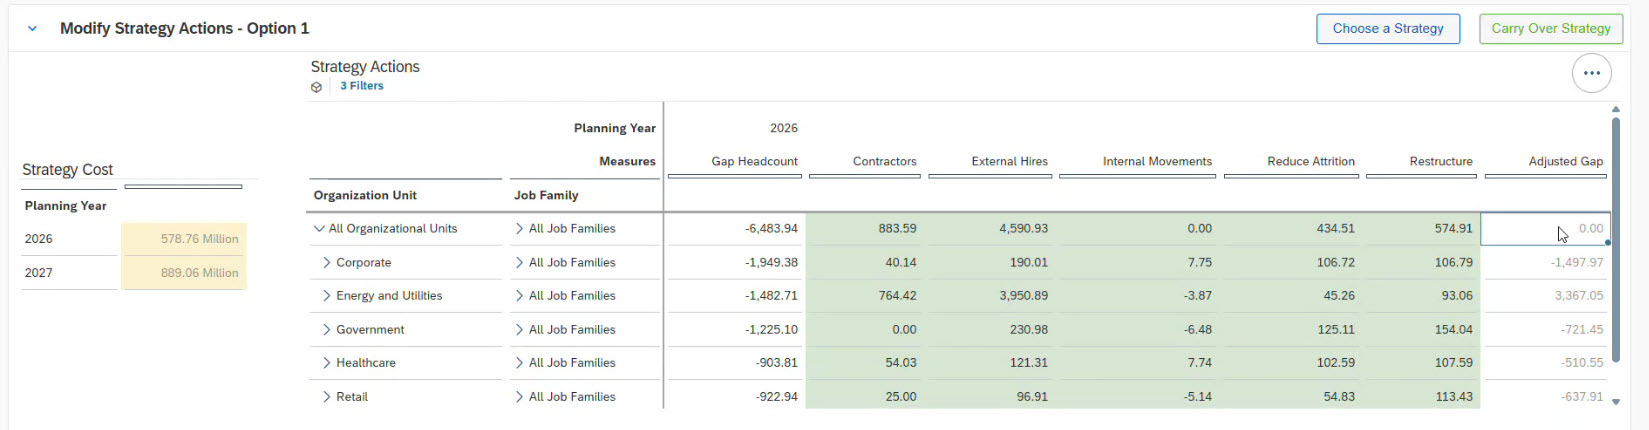Expand the Government organization unit
The width and height of the screenshot is (1649, 430).
pos(326,330)
